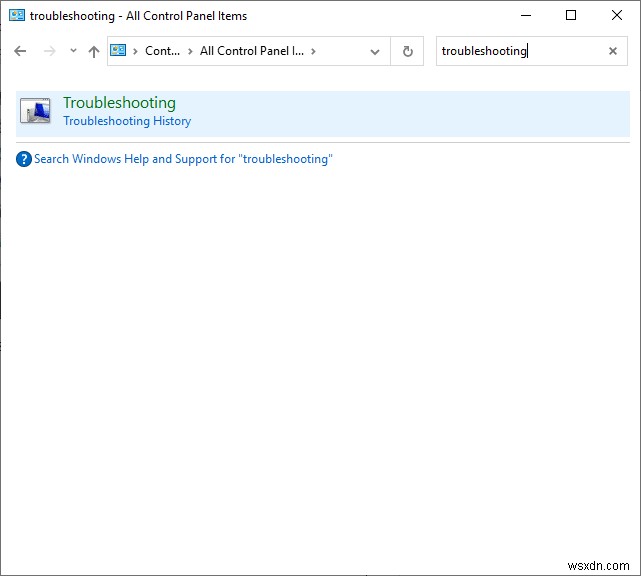
Task: Select All Control Panel Items breadcrumb
Action: pyautogui.click(x=251, y=51)
